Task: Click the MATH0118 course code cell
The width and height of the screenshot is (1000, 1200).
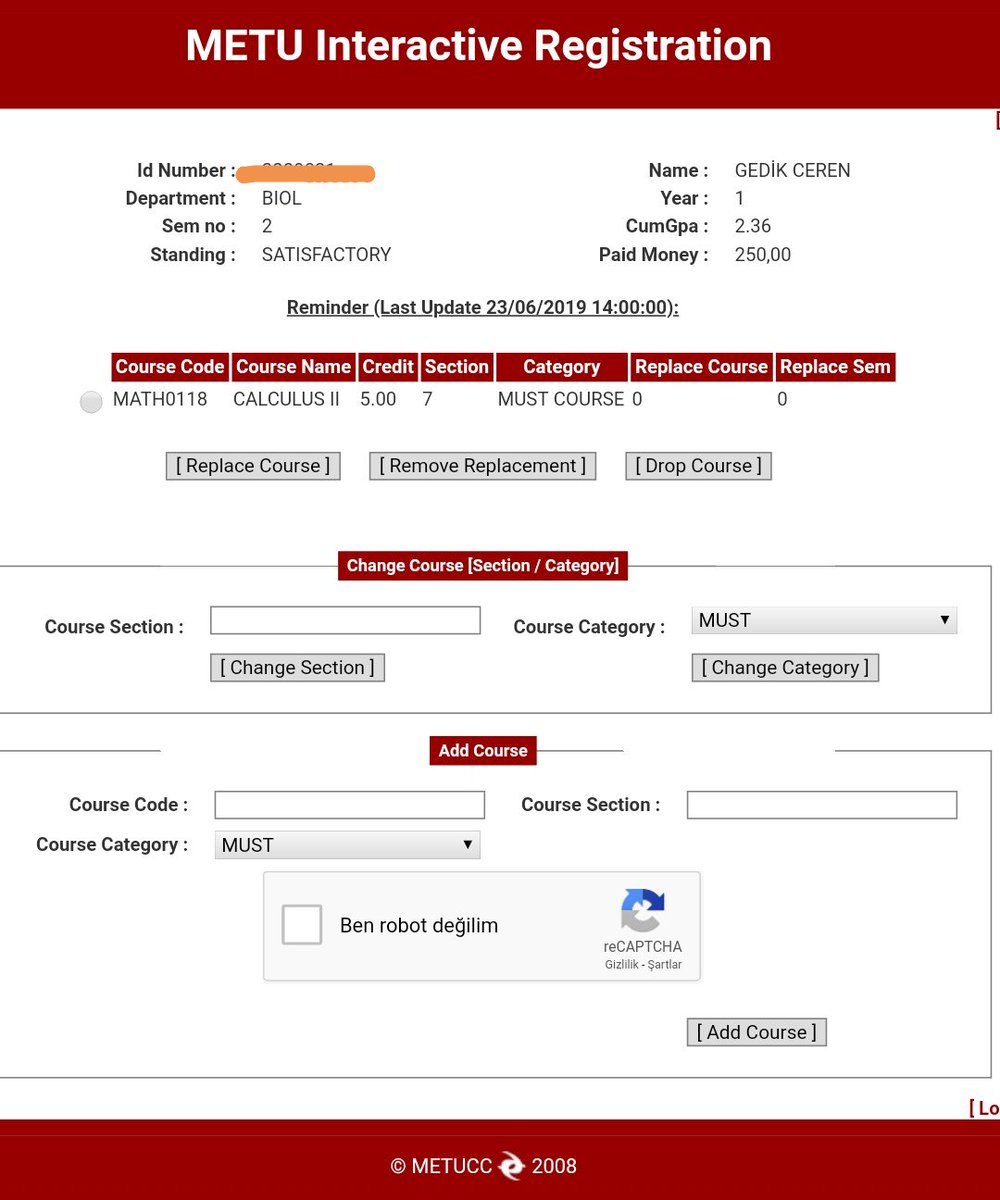Action: coord(160,399)
